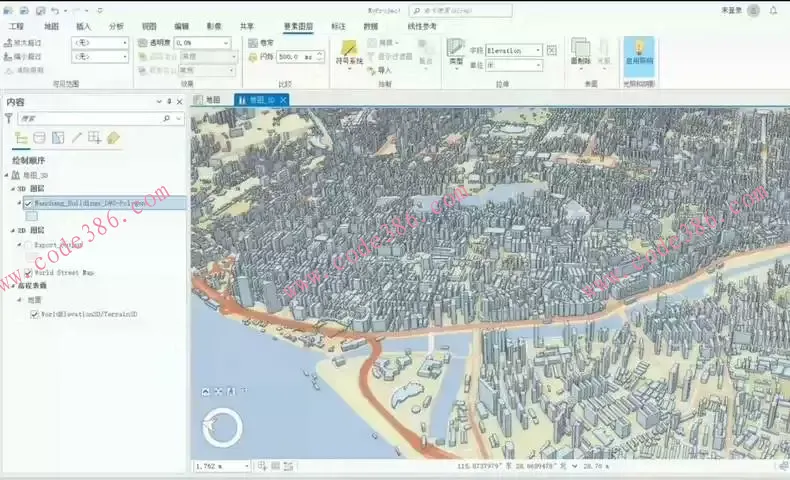Select List By Drawing Order icon
790x480 pixels.
click(x=21, y=138)
